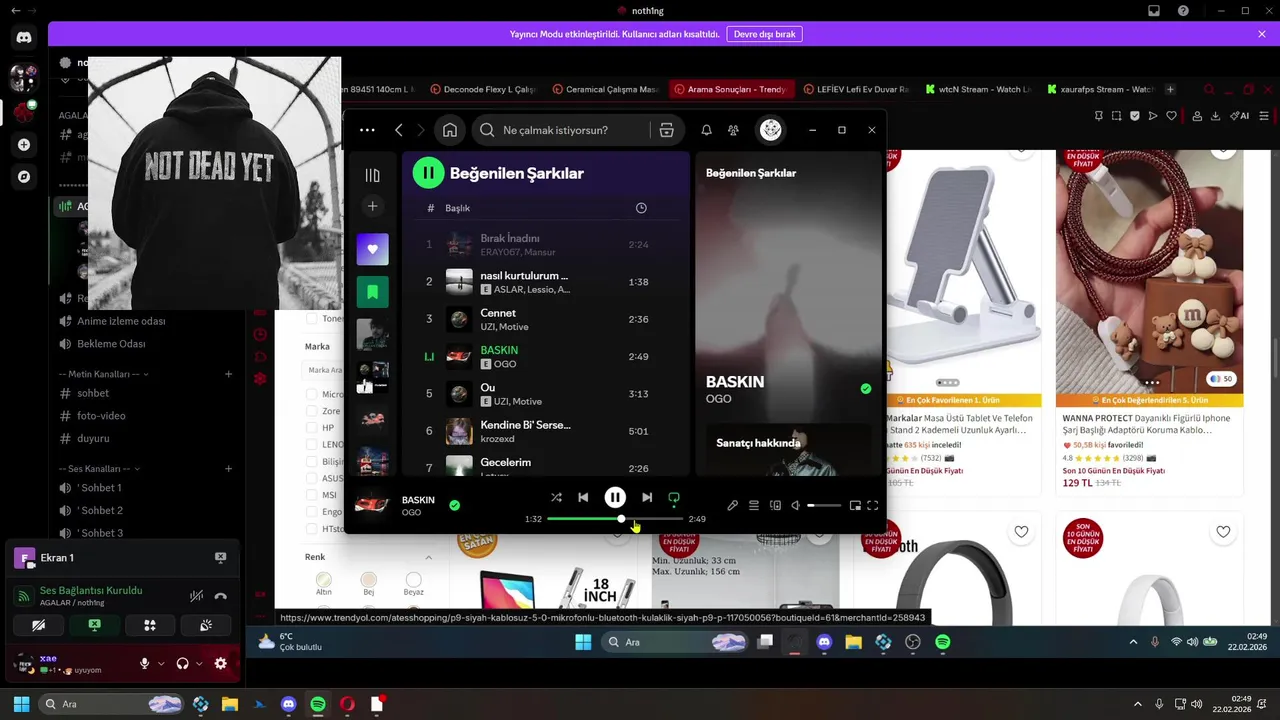The image size is (1280, 720).
Task: Toggle Spotify repeat button
Action: click(674, 497)
